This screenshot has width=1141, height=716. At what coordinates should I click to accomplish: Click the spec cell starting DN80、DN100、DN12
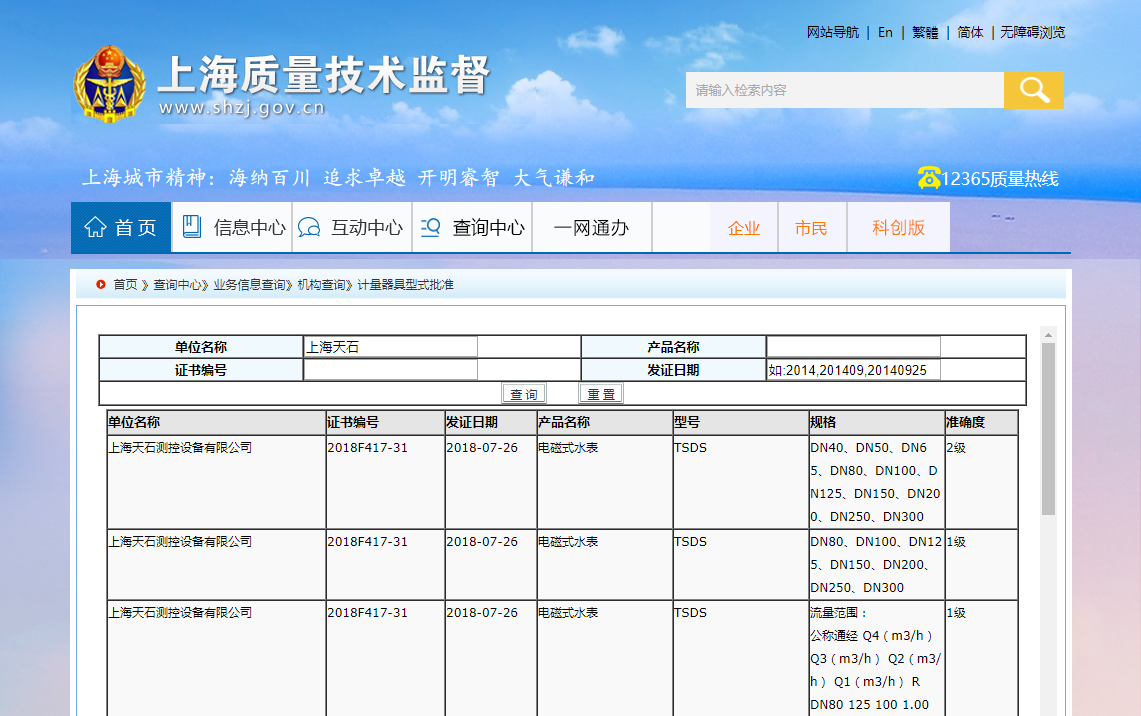click(877, 565)
